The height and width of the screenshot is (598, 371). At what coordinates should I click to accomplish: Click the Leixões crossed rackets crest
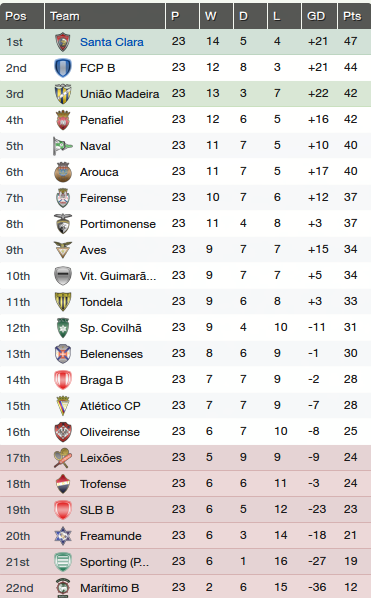point(63,458)
